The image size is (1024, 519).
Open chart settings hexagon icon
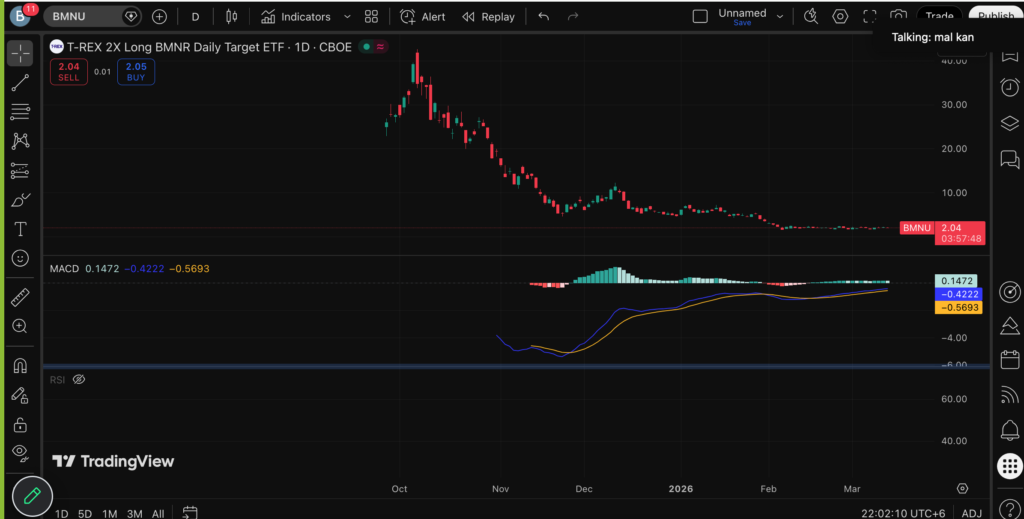click(x=840, y=17)
